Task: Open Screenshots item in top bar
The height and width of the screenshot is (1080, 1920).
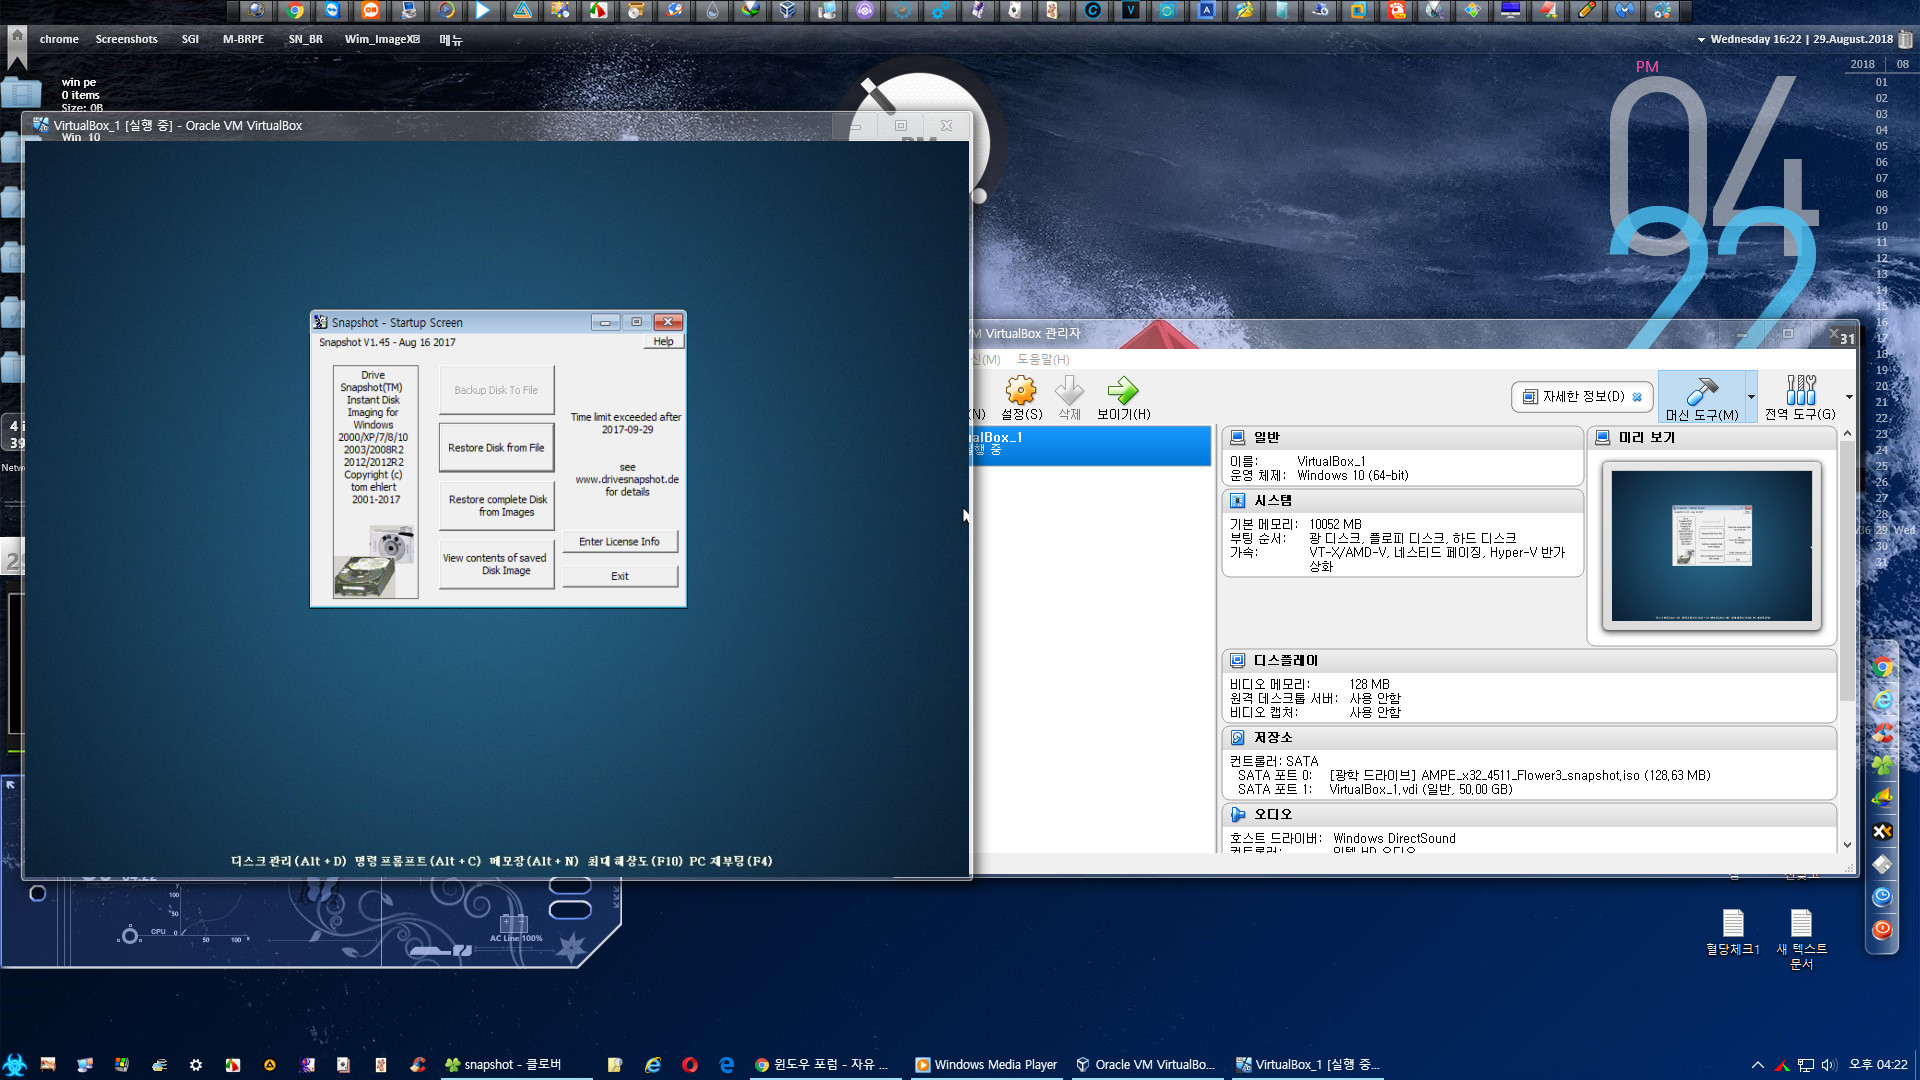Action: pos(126,39)
